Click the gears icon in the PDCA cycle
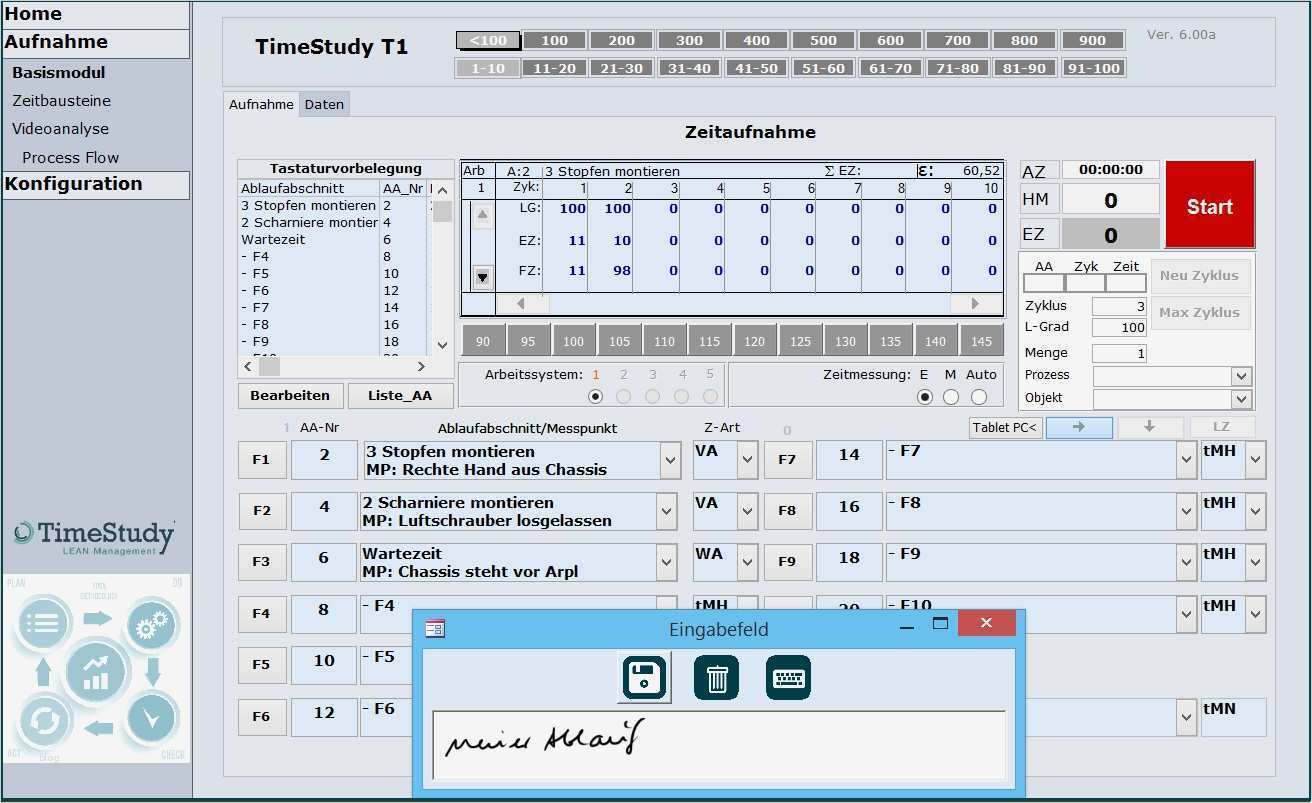Image resolution: width=1312 pixels, height=803 pixels. [152, 625]
